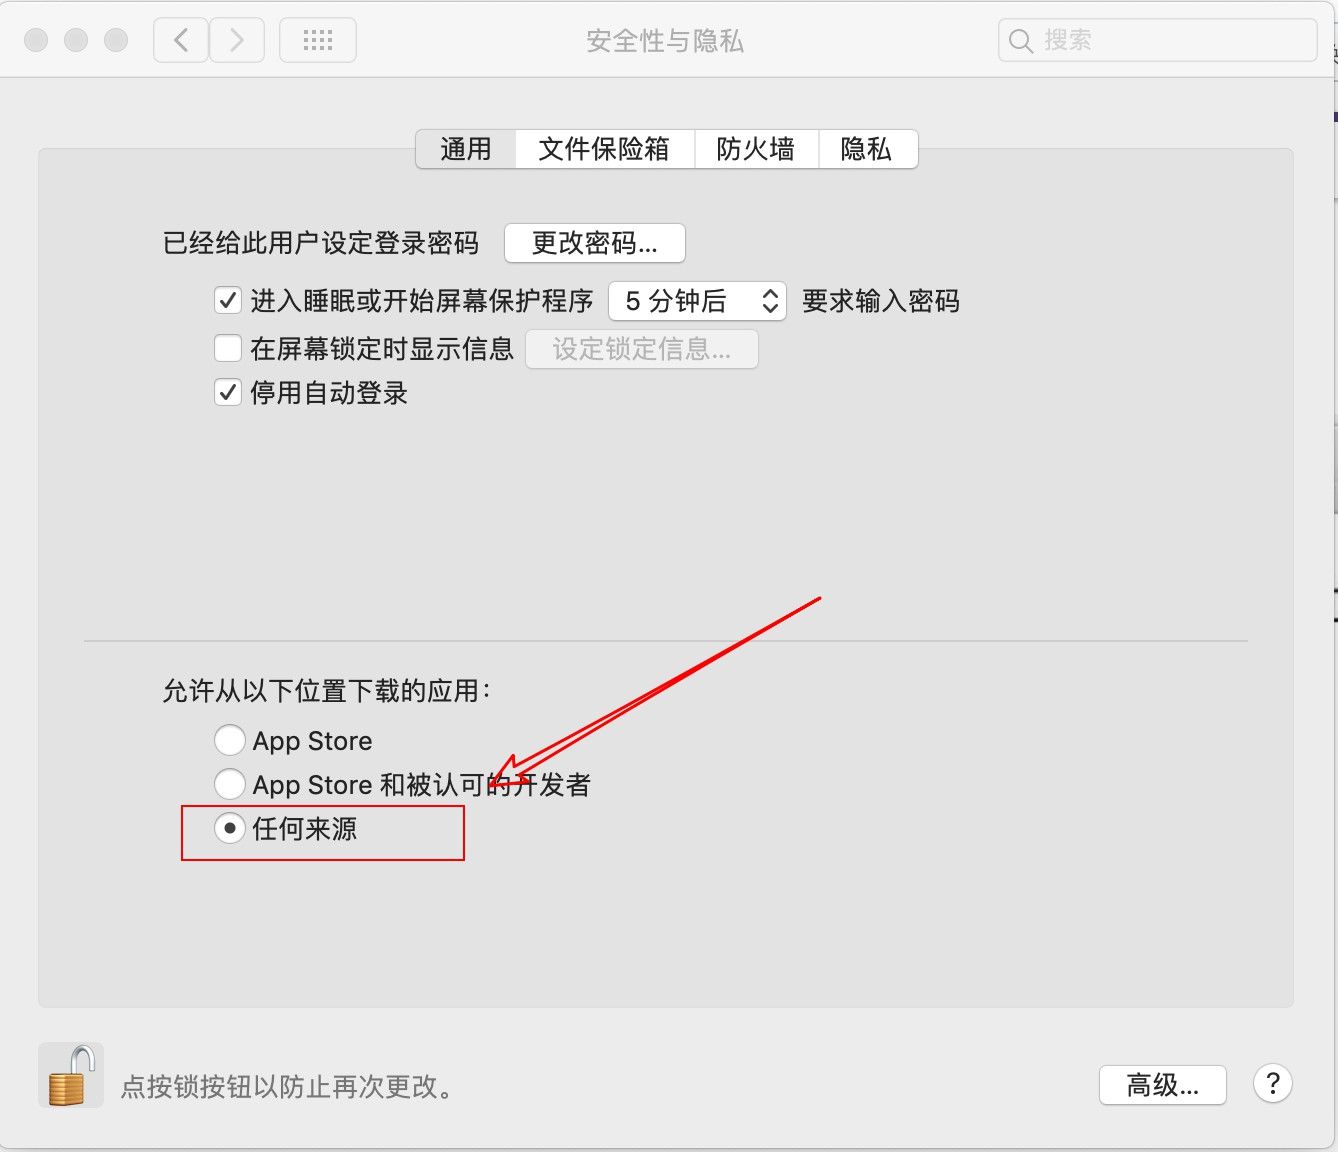Click inside the 搜索 search field
This screenshot has width=1338, height=1152.
[1157, 41]
